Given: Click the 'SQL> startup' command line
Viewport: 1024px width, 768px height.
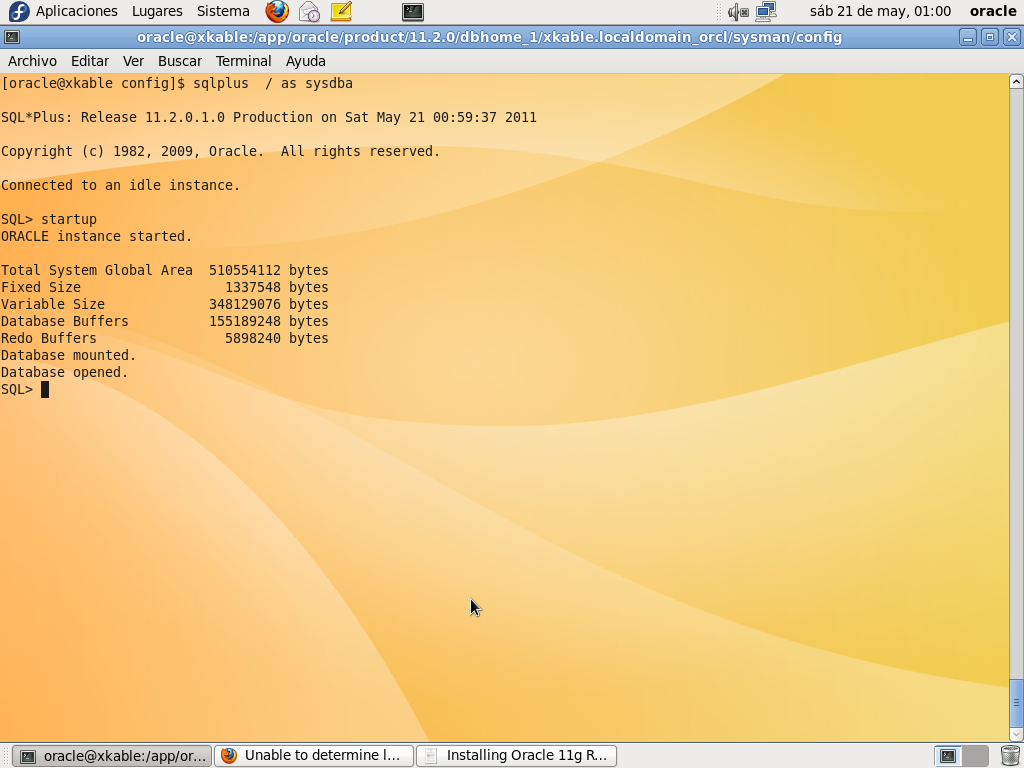Looking at the screenshot, I should (49, 219).
